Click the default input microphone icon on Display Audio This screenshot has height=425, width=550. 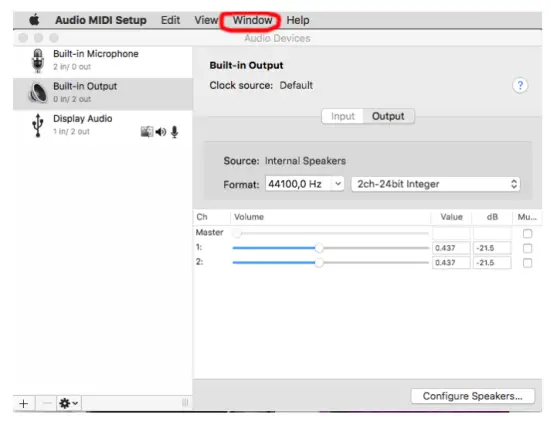pyautogui.click(x=175, y=132)
